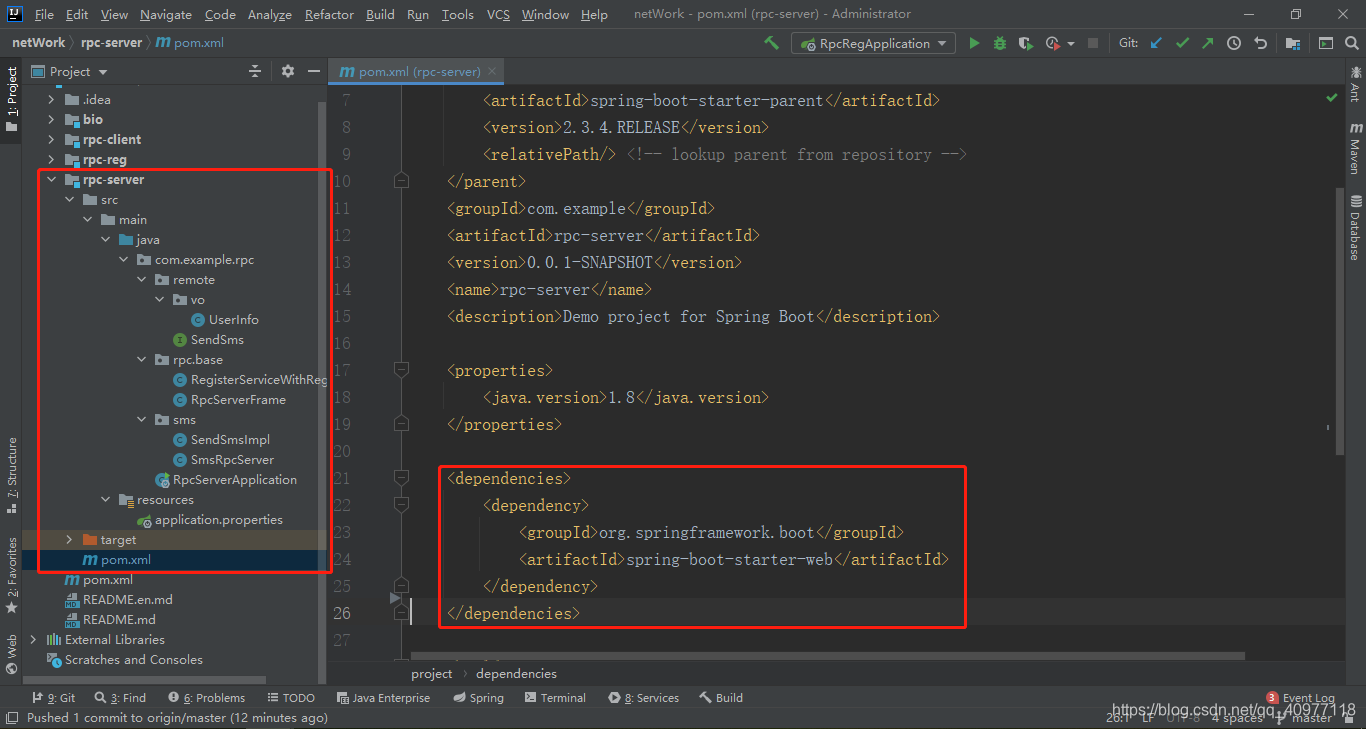1366x729 pixels.
Task: Open the TODO tool window
Action: (291, 698)
